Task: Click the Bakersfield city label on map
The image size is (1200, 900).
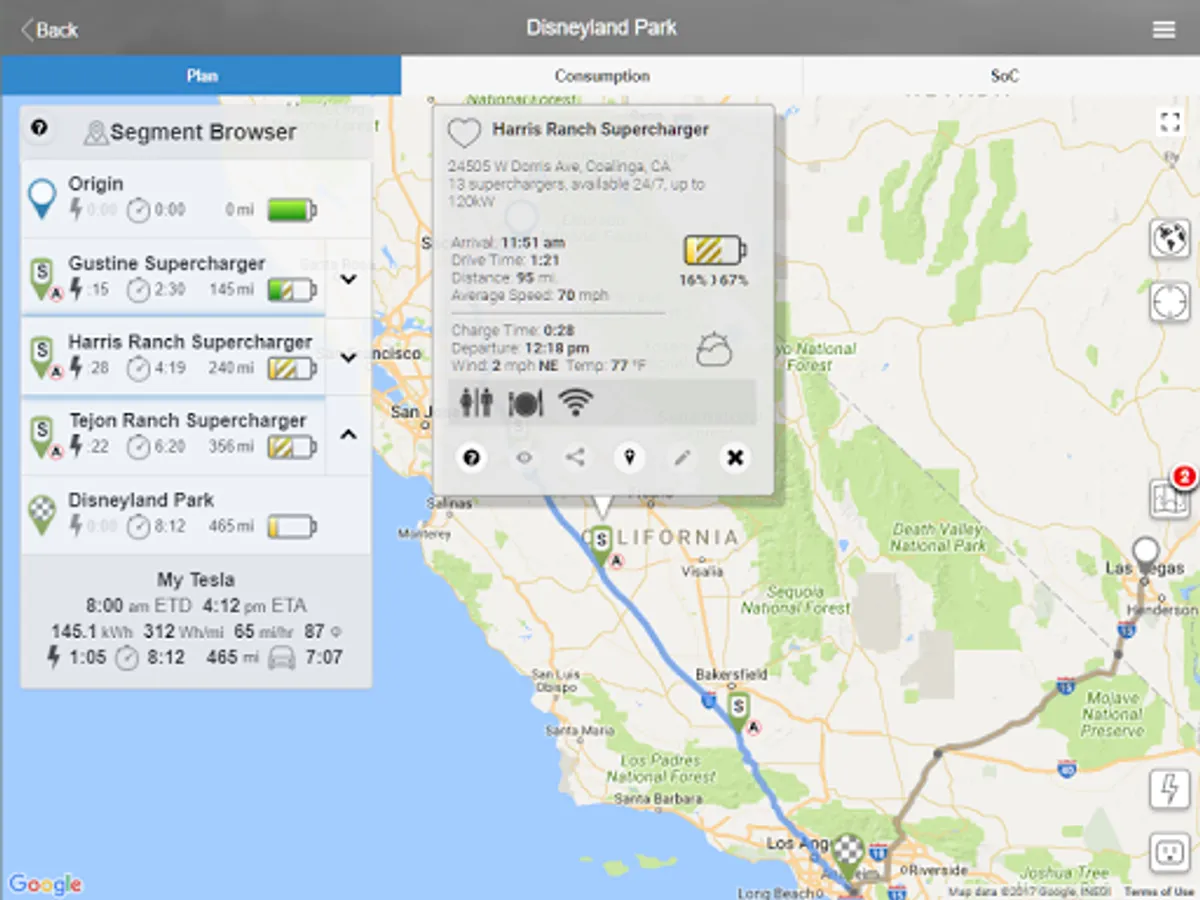Action: pyautogui.click(x=732, y=675)
